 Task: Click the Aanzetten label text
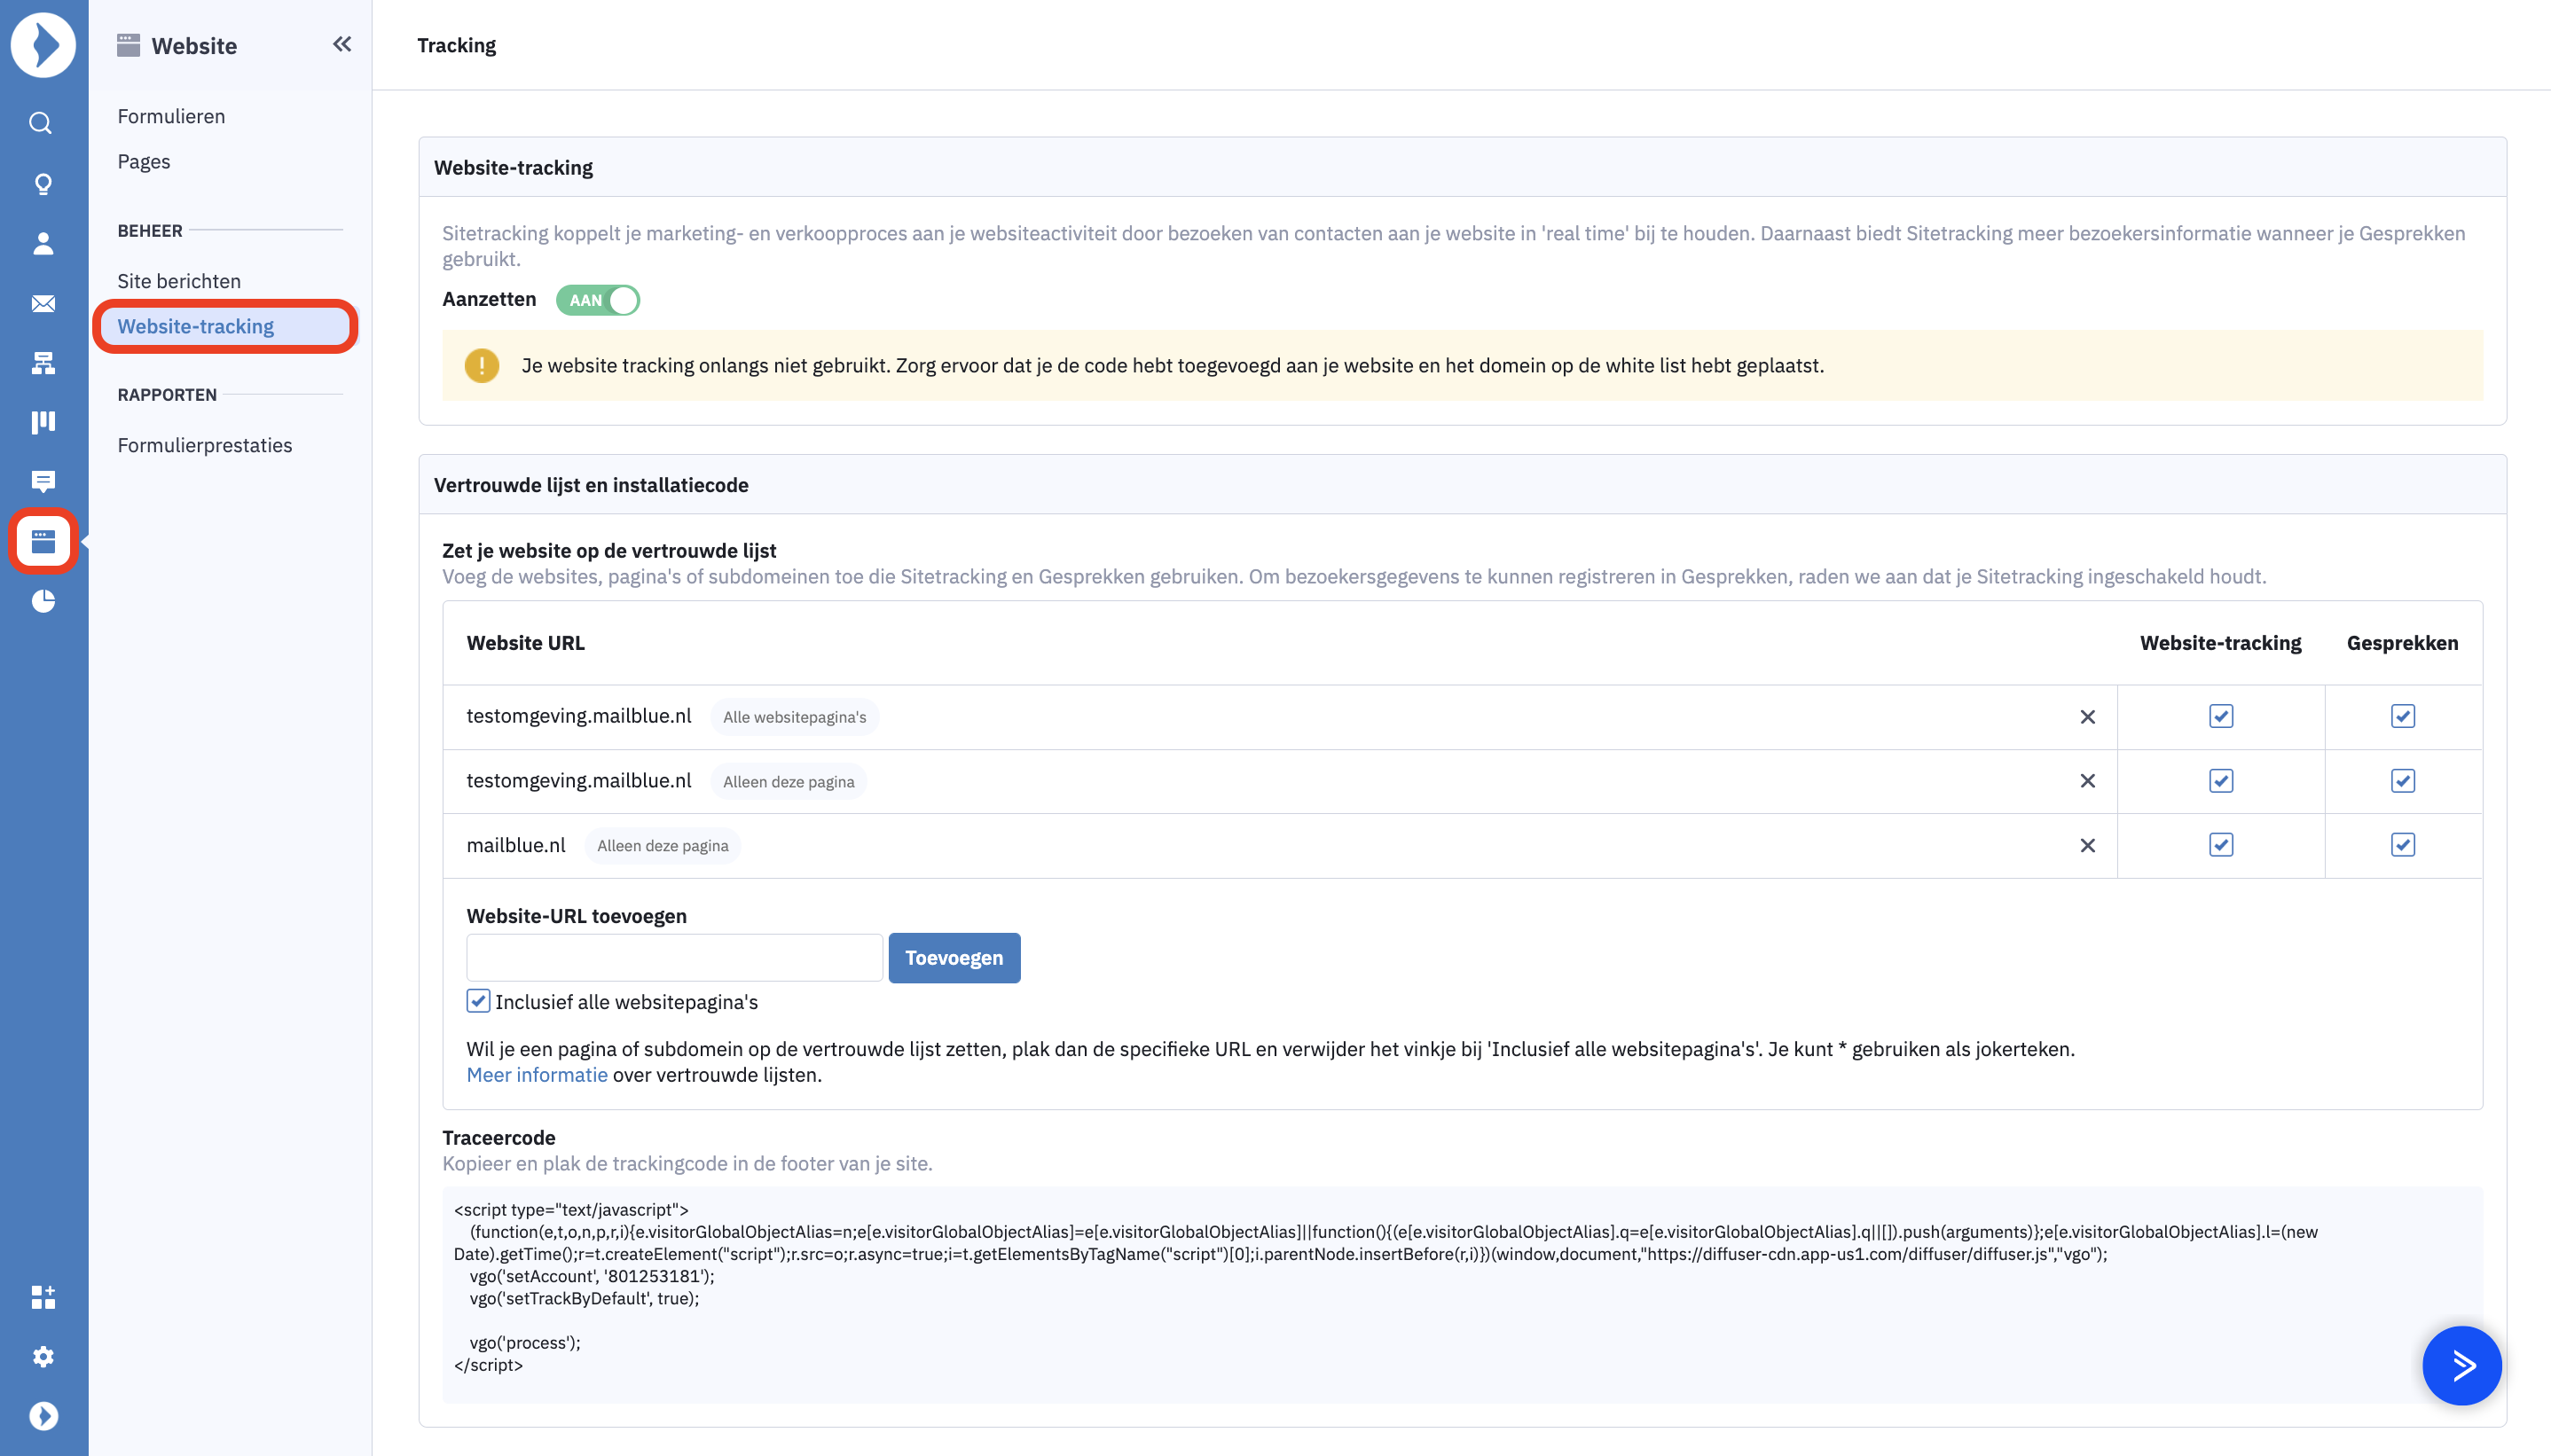click(x=489, y=299)
